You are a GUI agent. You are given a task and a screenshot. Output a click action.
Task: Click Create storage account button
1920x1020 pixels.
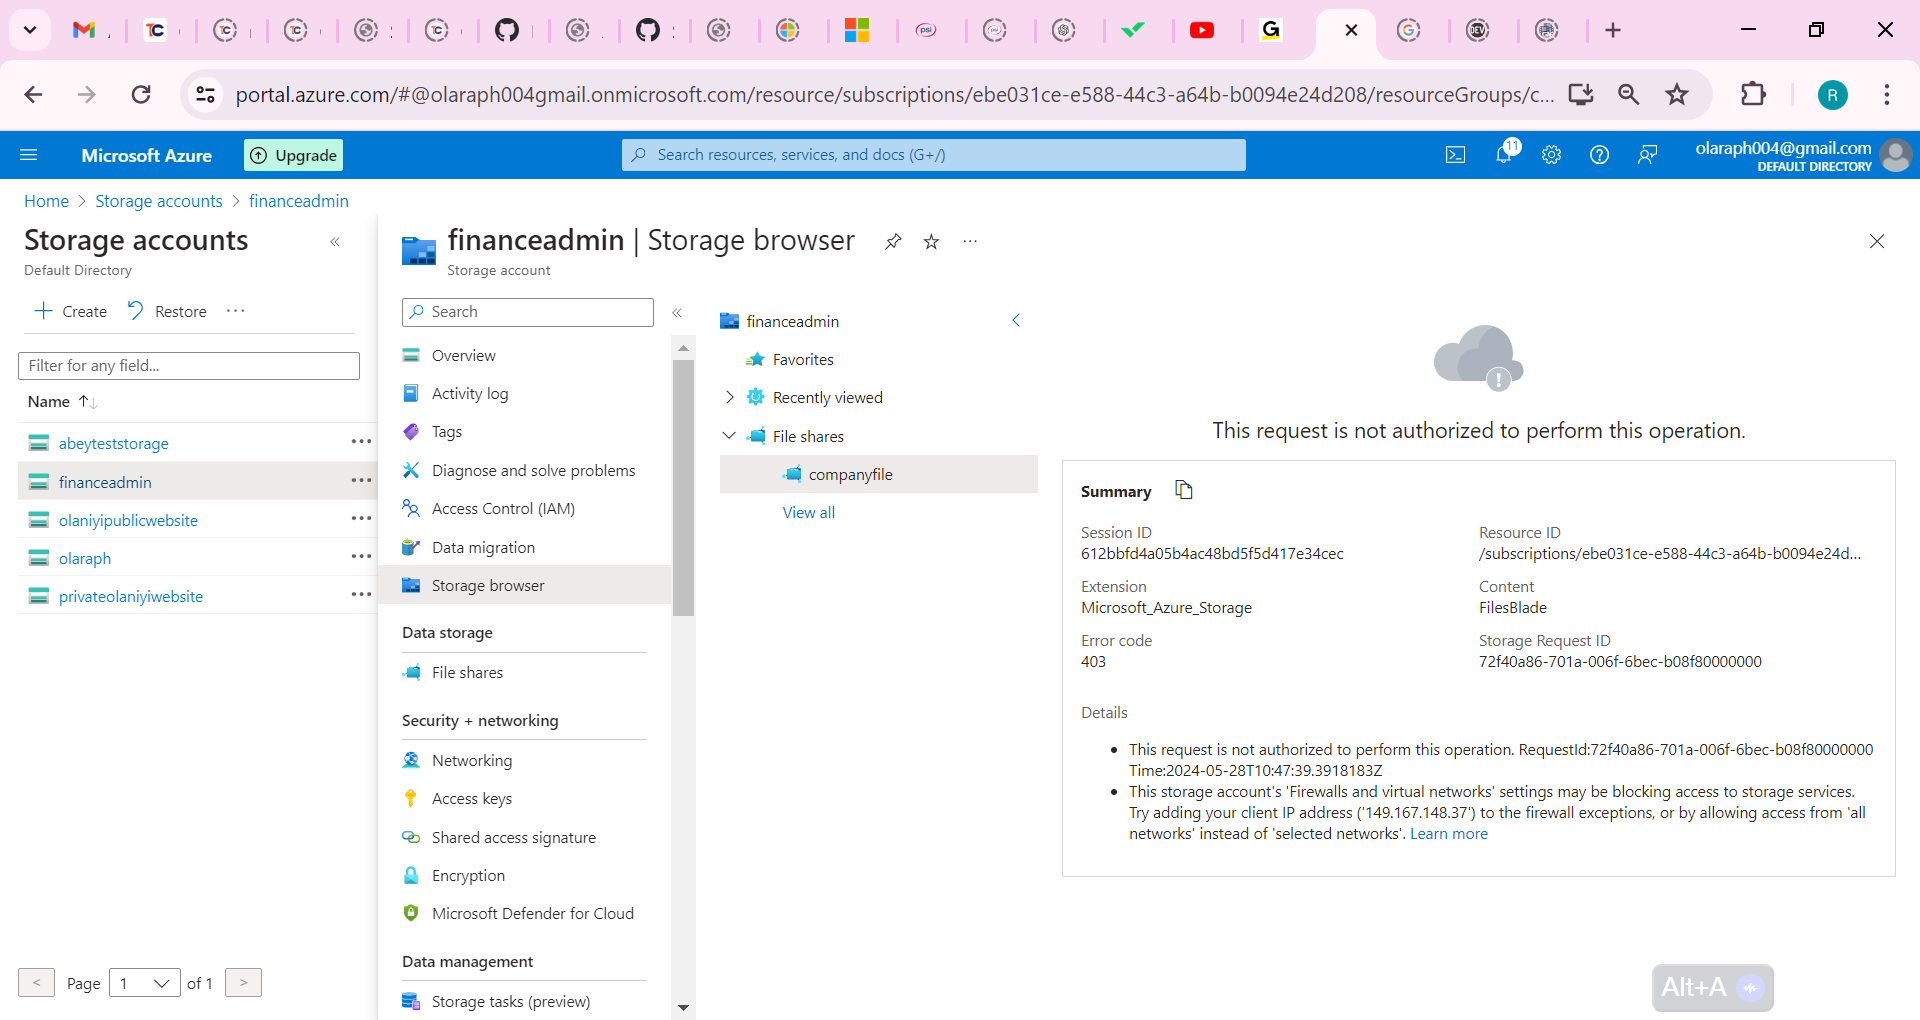click(x=71, y=311)
